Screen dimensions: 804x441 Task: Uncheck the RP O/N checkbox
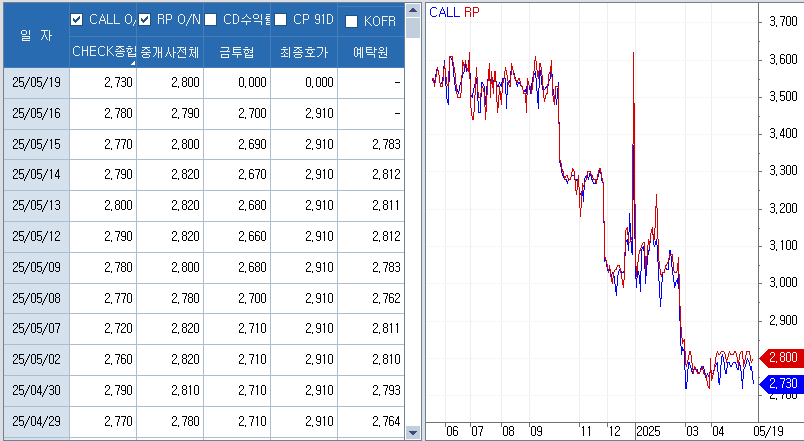145,20
